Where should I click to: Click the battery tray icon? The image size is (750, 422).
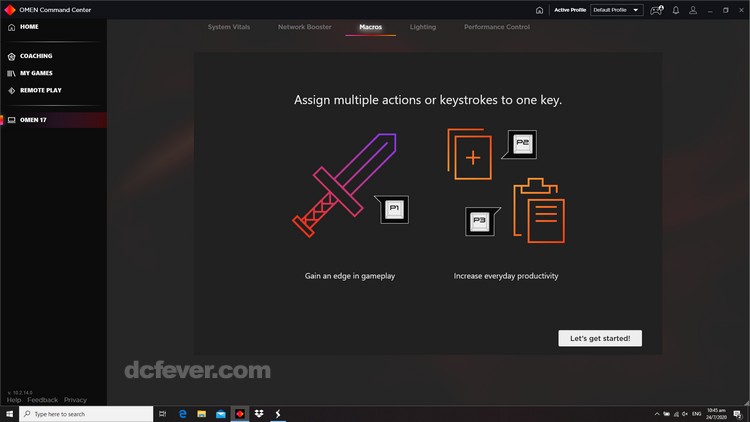tap(666, 414)
